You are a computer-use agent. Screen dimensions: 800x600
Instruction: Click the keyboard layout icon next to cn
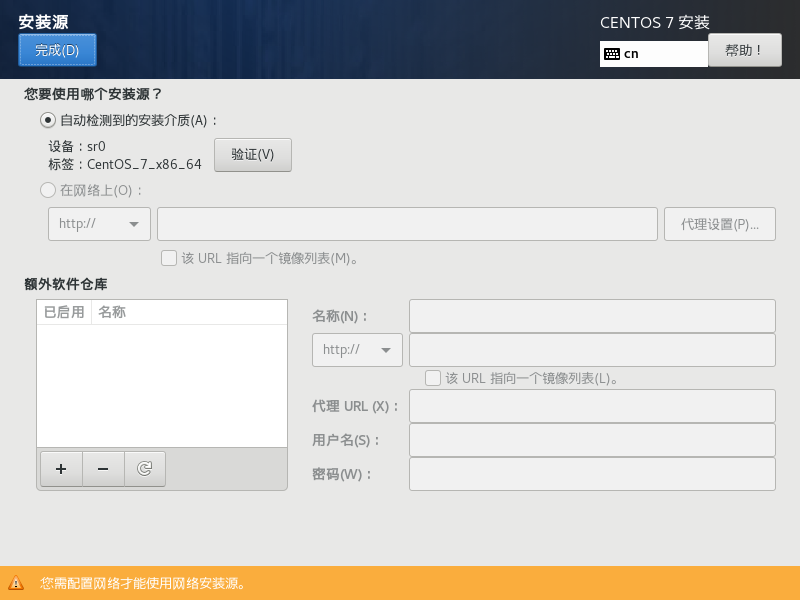point(611,54)
